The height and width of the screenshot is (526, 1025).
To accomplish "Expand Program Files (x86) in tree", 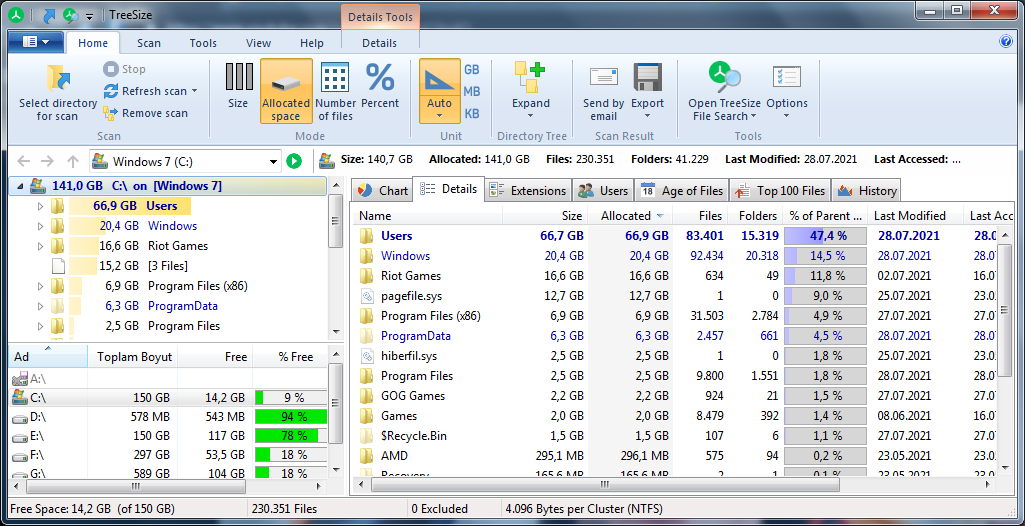I will point(40,286).
